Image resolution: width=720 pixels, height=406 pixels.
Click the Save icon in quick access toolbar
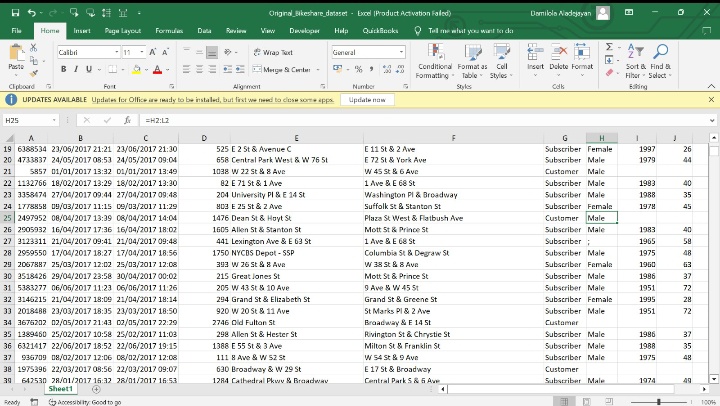(15, 13)
